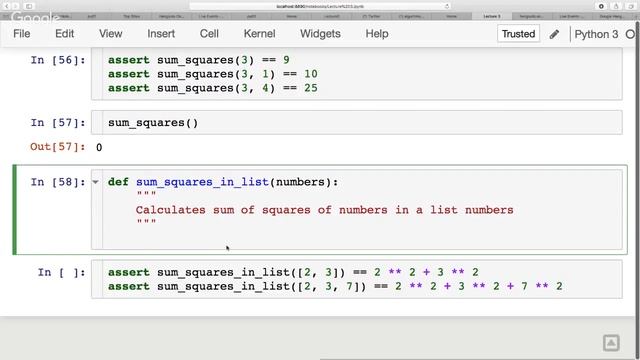Toggle the Safari sidebar icon
640x360 pixels.
click(x=29, y=6)
